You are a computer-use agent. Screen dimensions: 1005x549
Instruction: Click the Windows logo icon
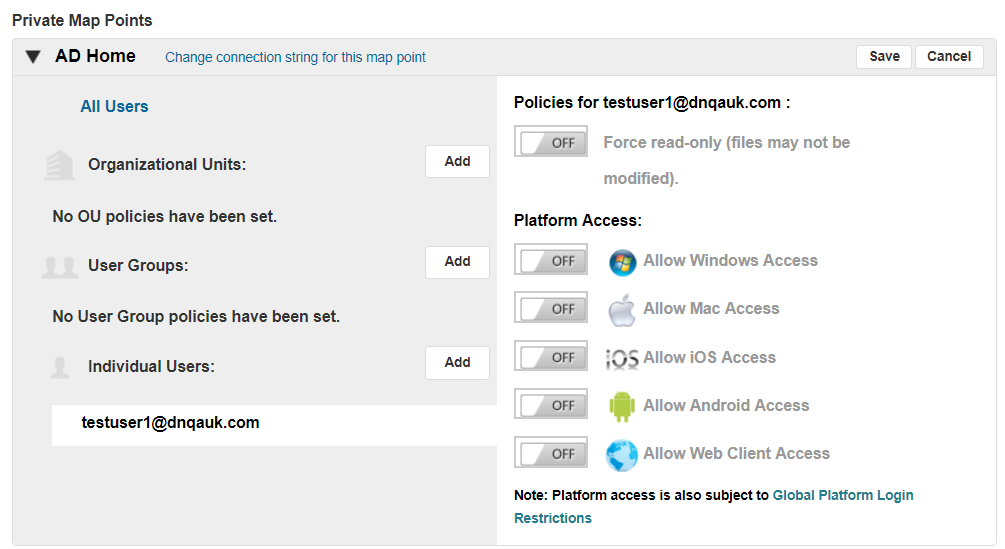click(622, 262)
